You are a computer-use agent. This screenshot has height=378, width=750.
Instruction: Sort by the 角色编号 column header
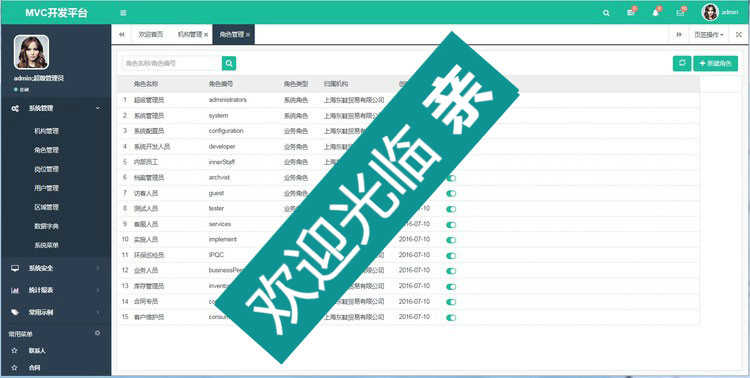point(221,84)
